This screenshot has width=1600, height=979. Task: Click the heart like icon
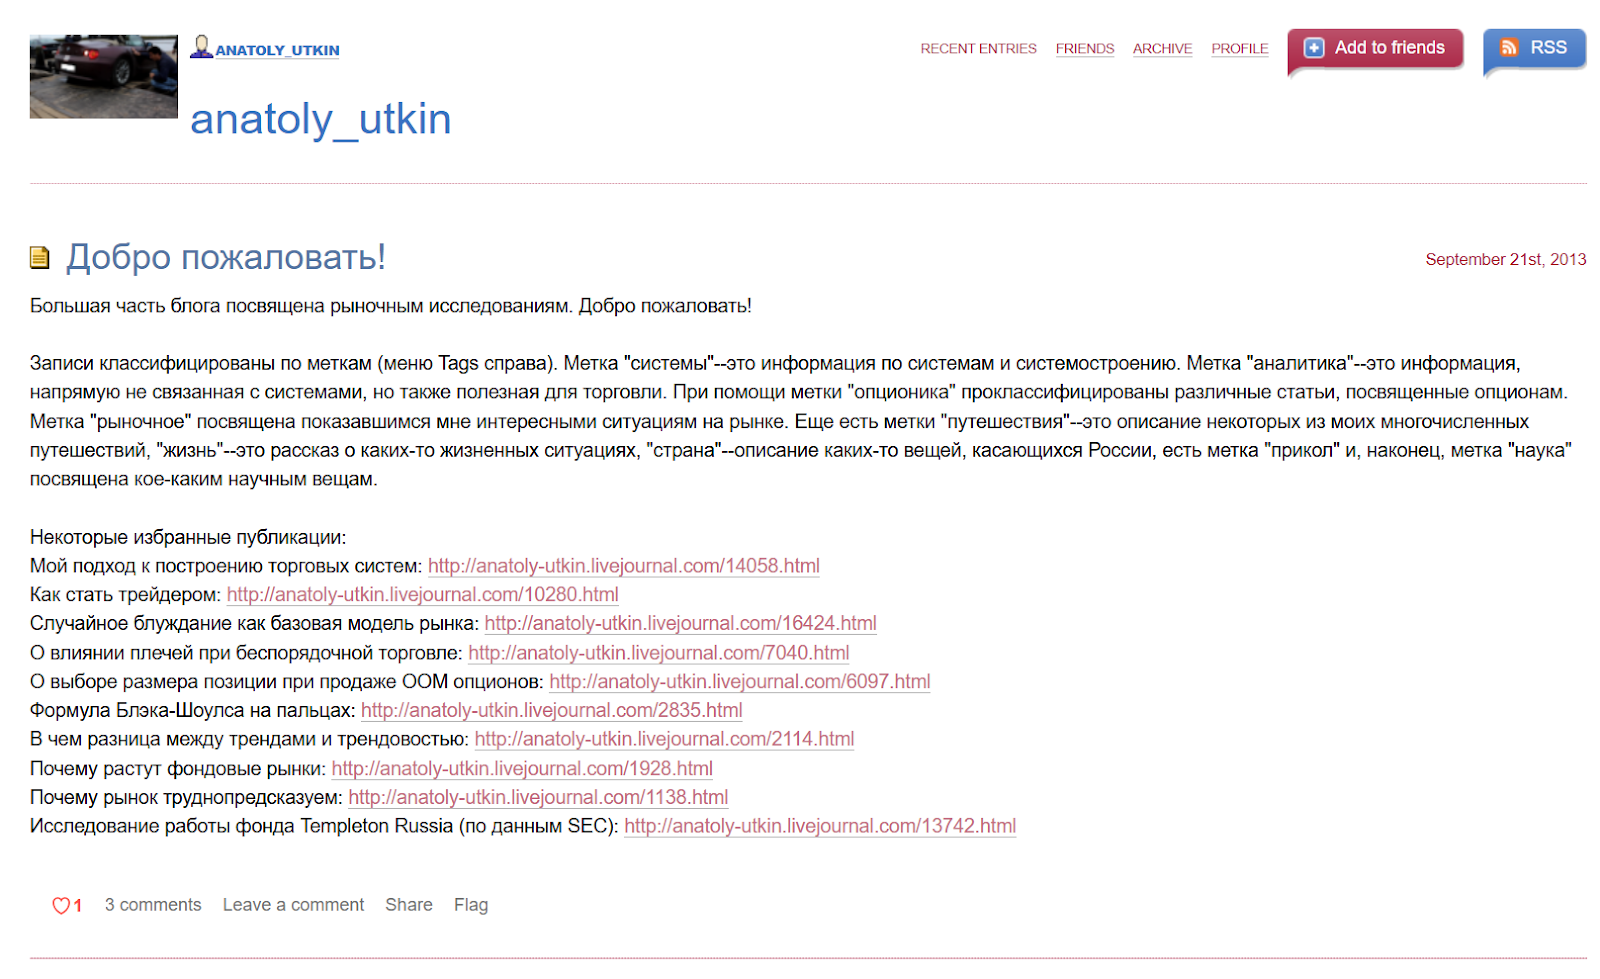[x=61, y=906]
